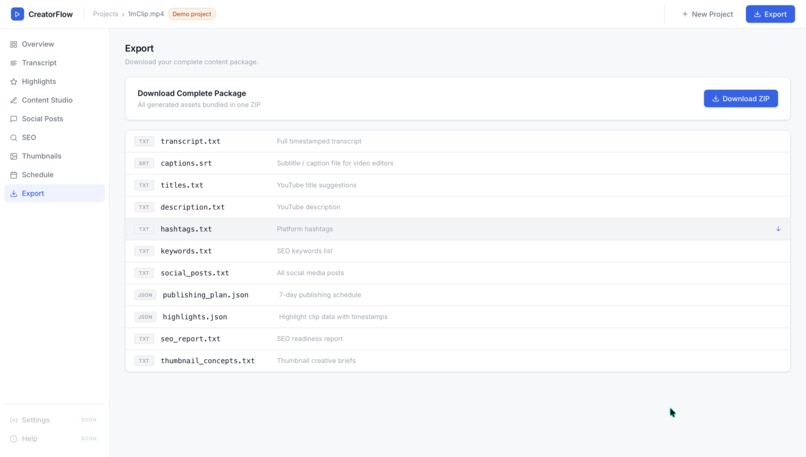Screen dimensions: 806x457
Task: Click the JSON badge of highlights.json
Action: [145, 317]
